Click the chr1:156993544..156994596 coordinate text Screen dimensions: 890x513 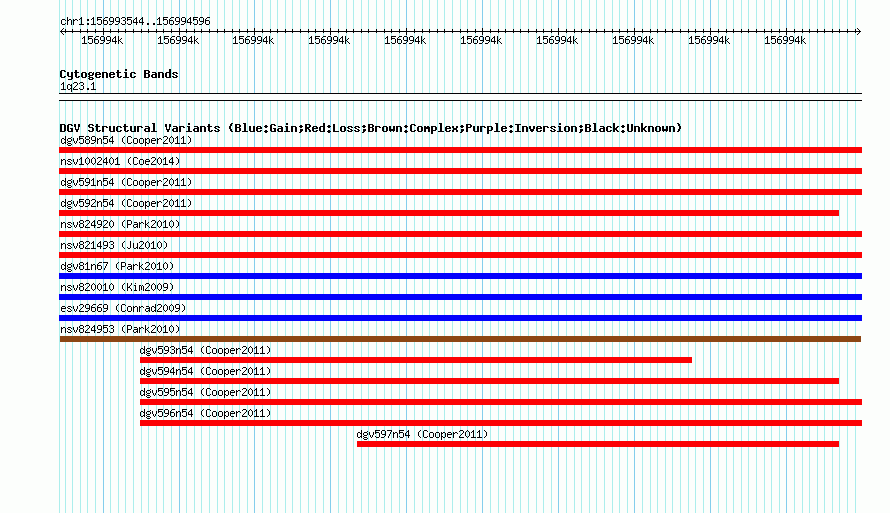[135, 21]
